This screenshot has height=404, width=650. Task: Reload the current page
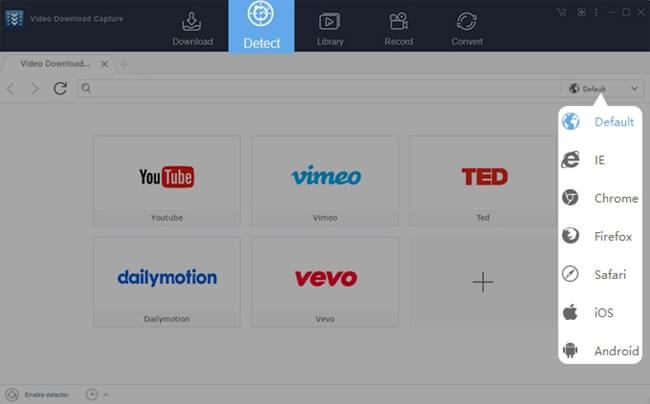(60, 88)
